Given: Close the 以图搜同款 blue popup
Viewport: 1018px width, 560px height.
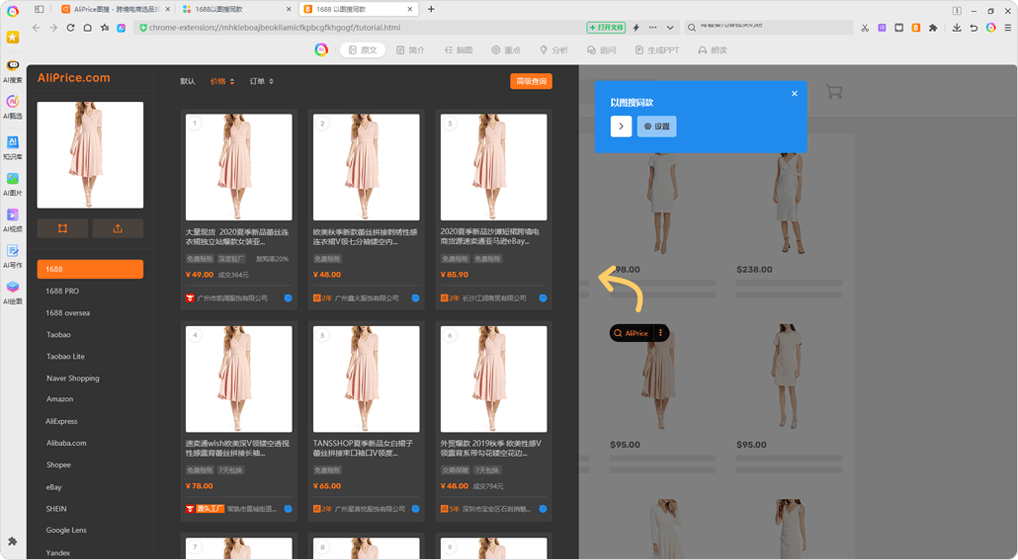Looking at the screenshot, I should click(x=794, y=94).
